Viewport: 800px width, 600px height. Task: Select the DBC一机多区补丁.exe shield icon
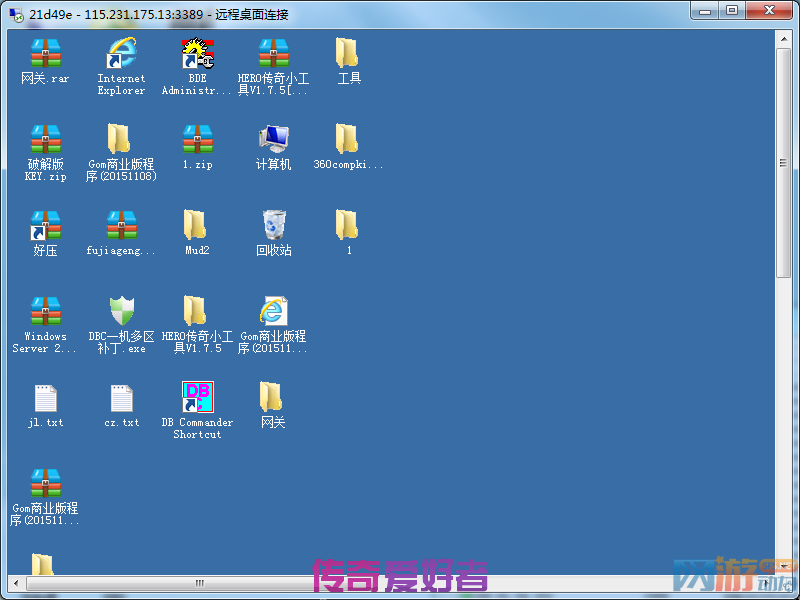121,312
